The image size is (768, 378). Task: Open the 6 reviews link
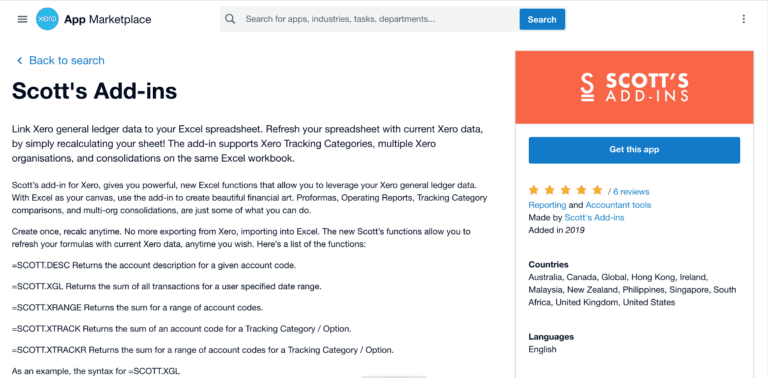pyautogui.click(x=631, y=192)
